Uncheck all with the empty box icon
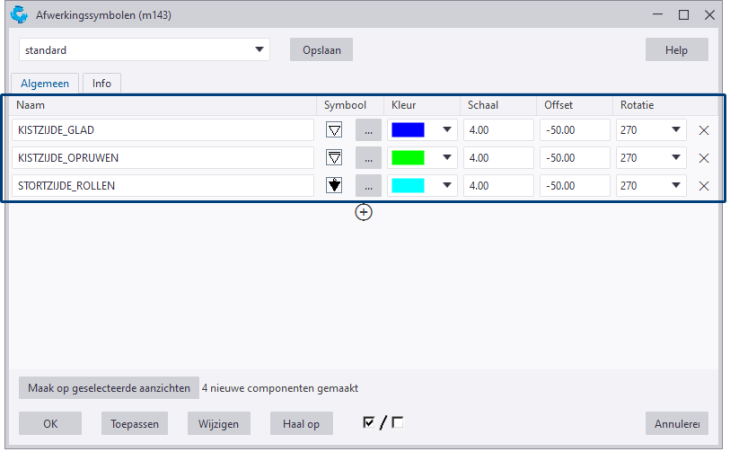The height and width of the screenshot is (452, 730). [x=397, y=422]
